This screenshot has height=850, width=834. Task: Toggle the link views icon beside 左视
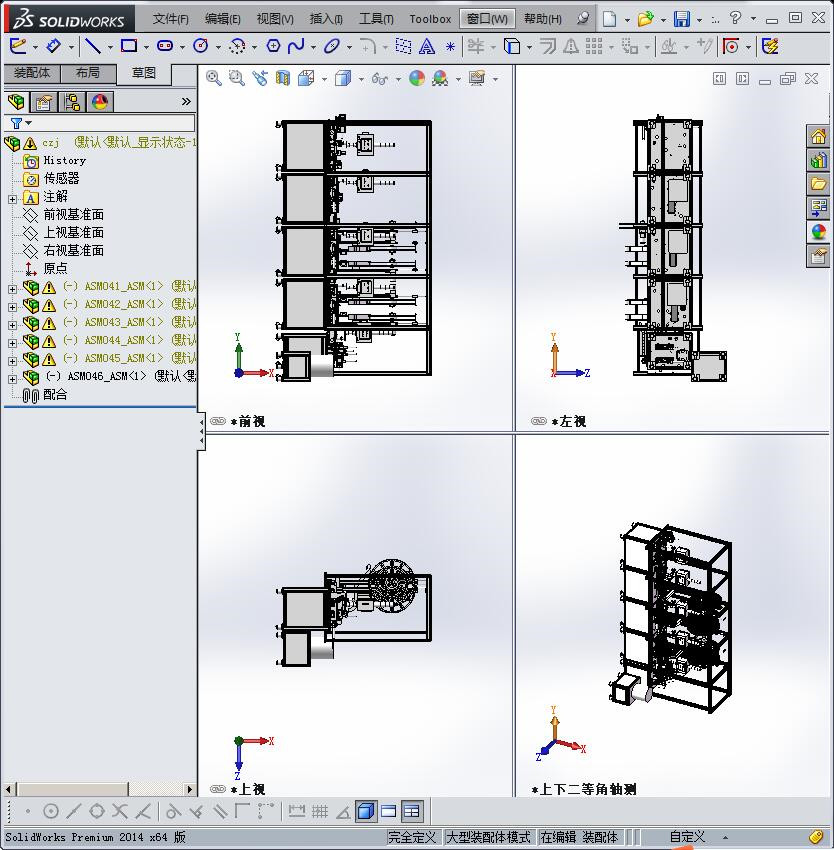539,421
